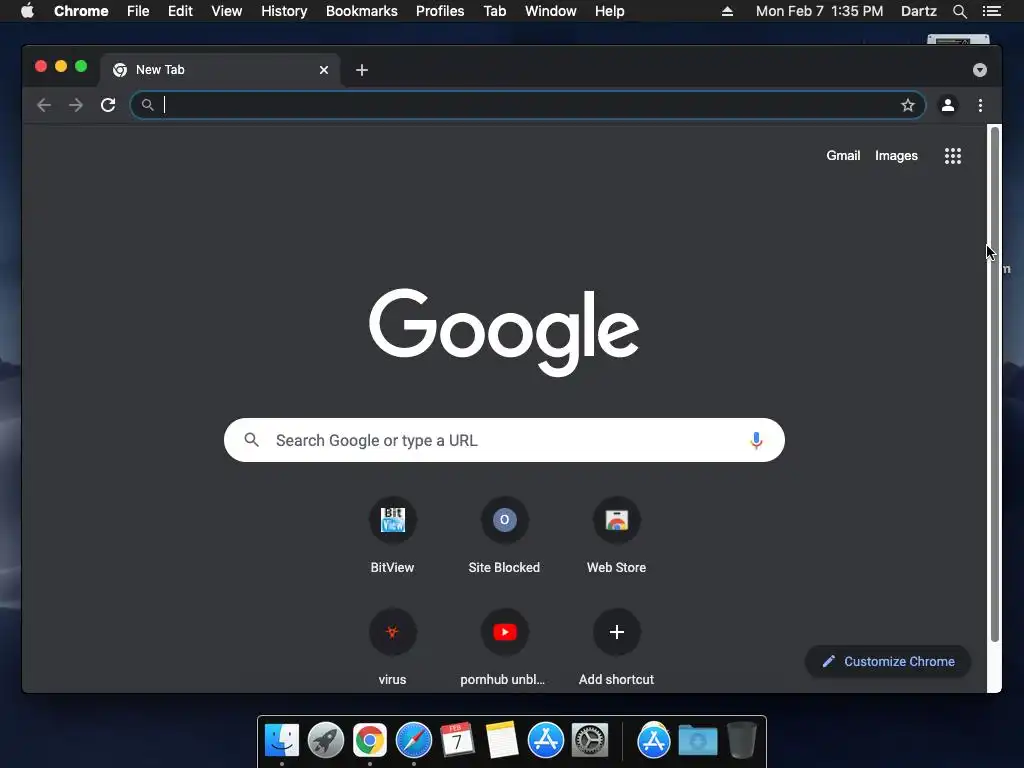Click the Dartz user name in menu bar

[x=918, y=11]
